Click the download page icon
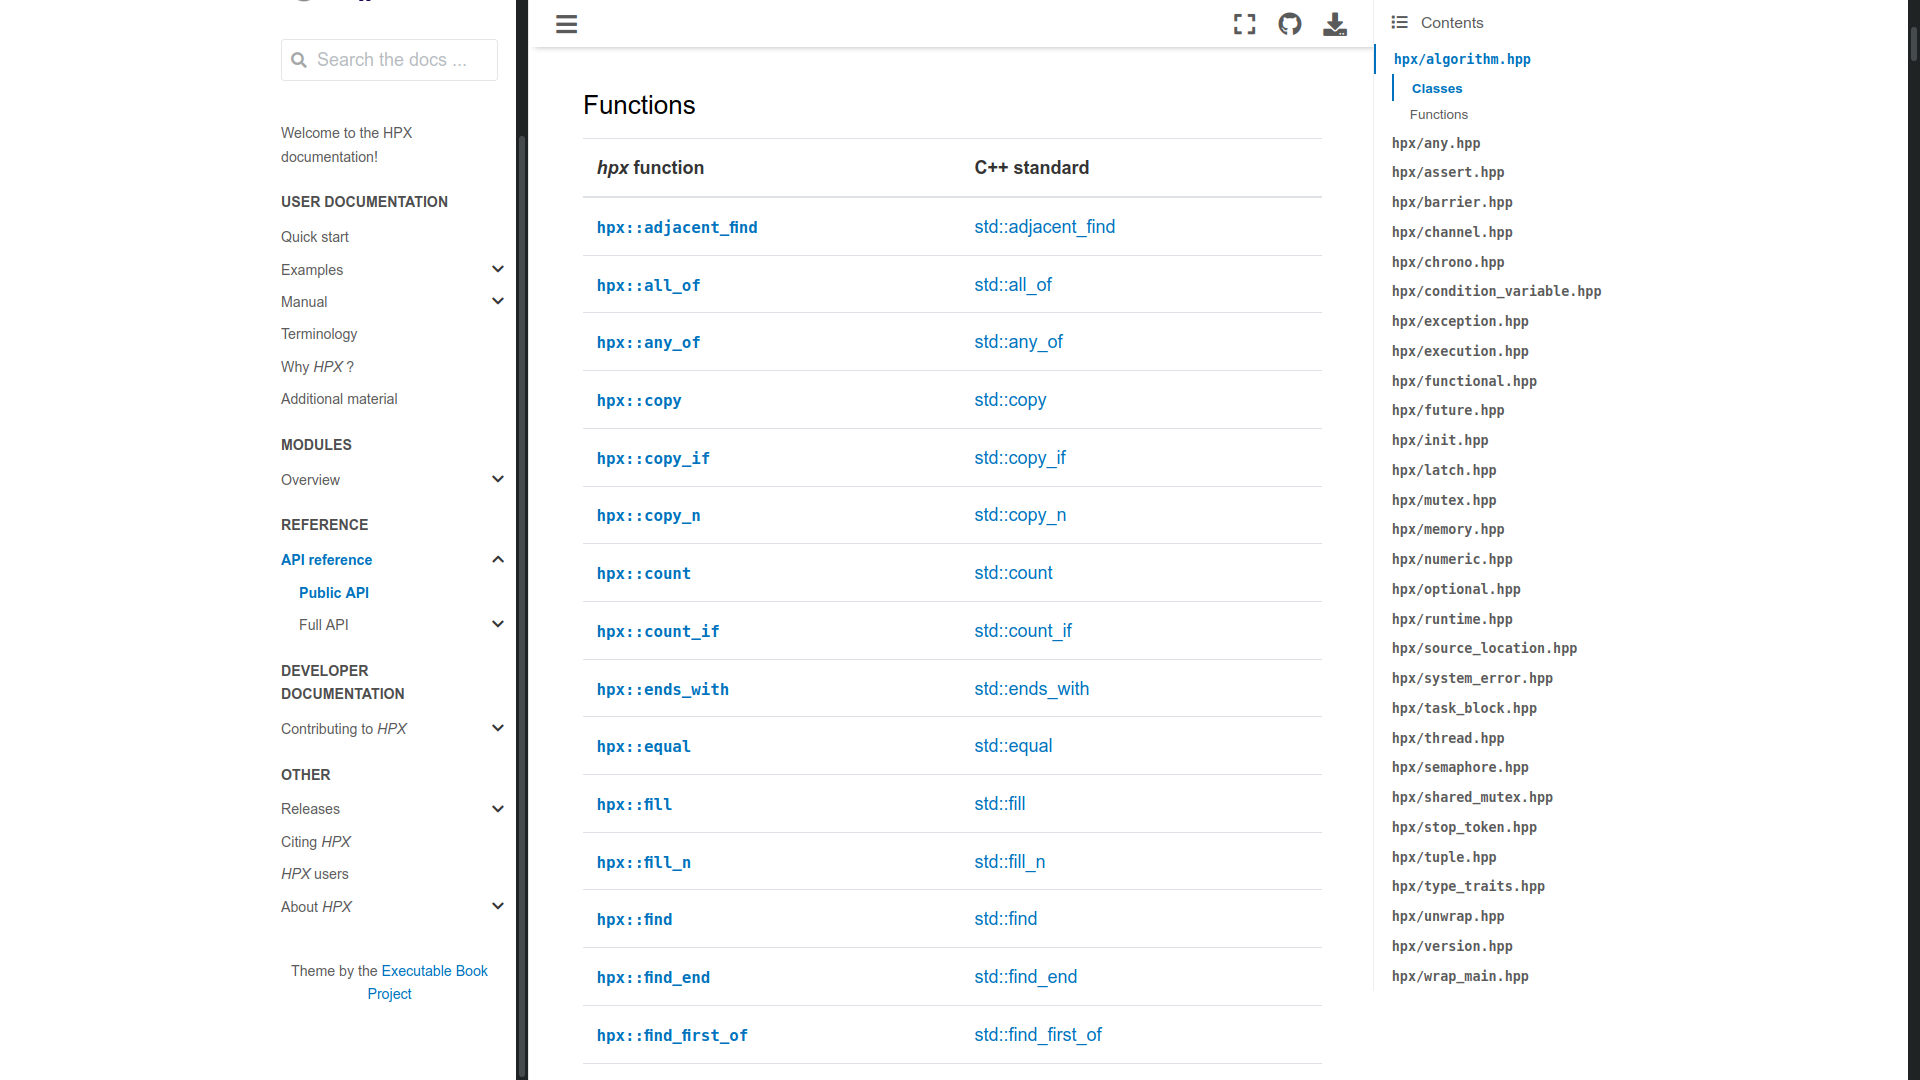 [1335, 24]
